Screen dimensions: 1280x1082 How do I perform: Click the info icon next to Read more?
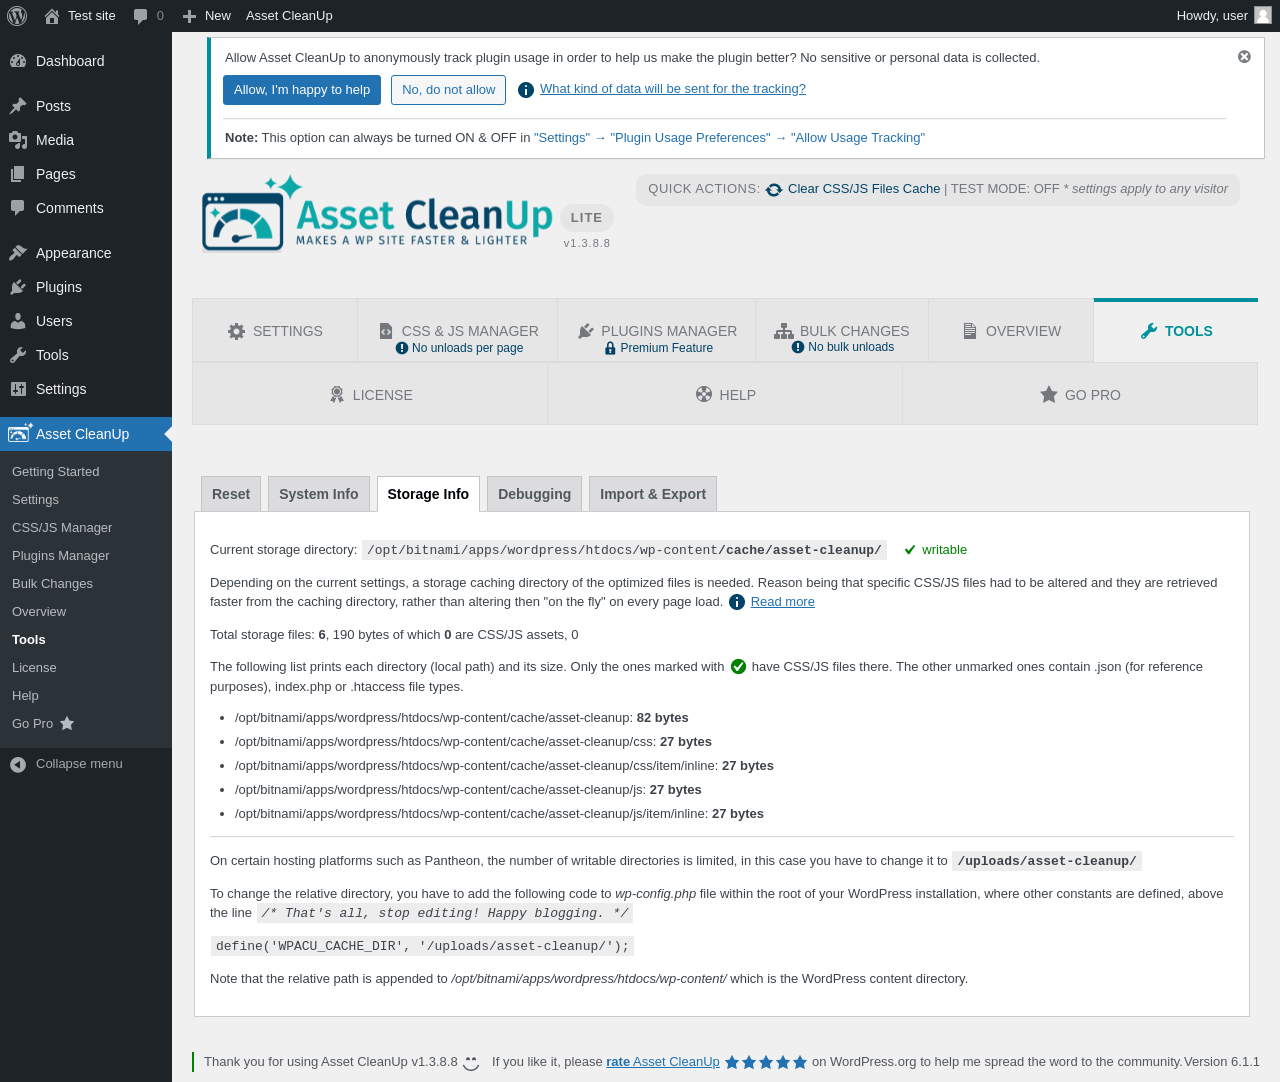point(737,602)
